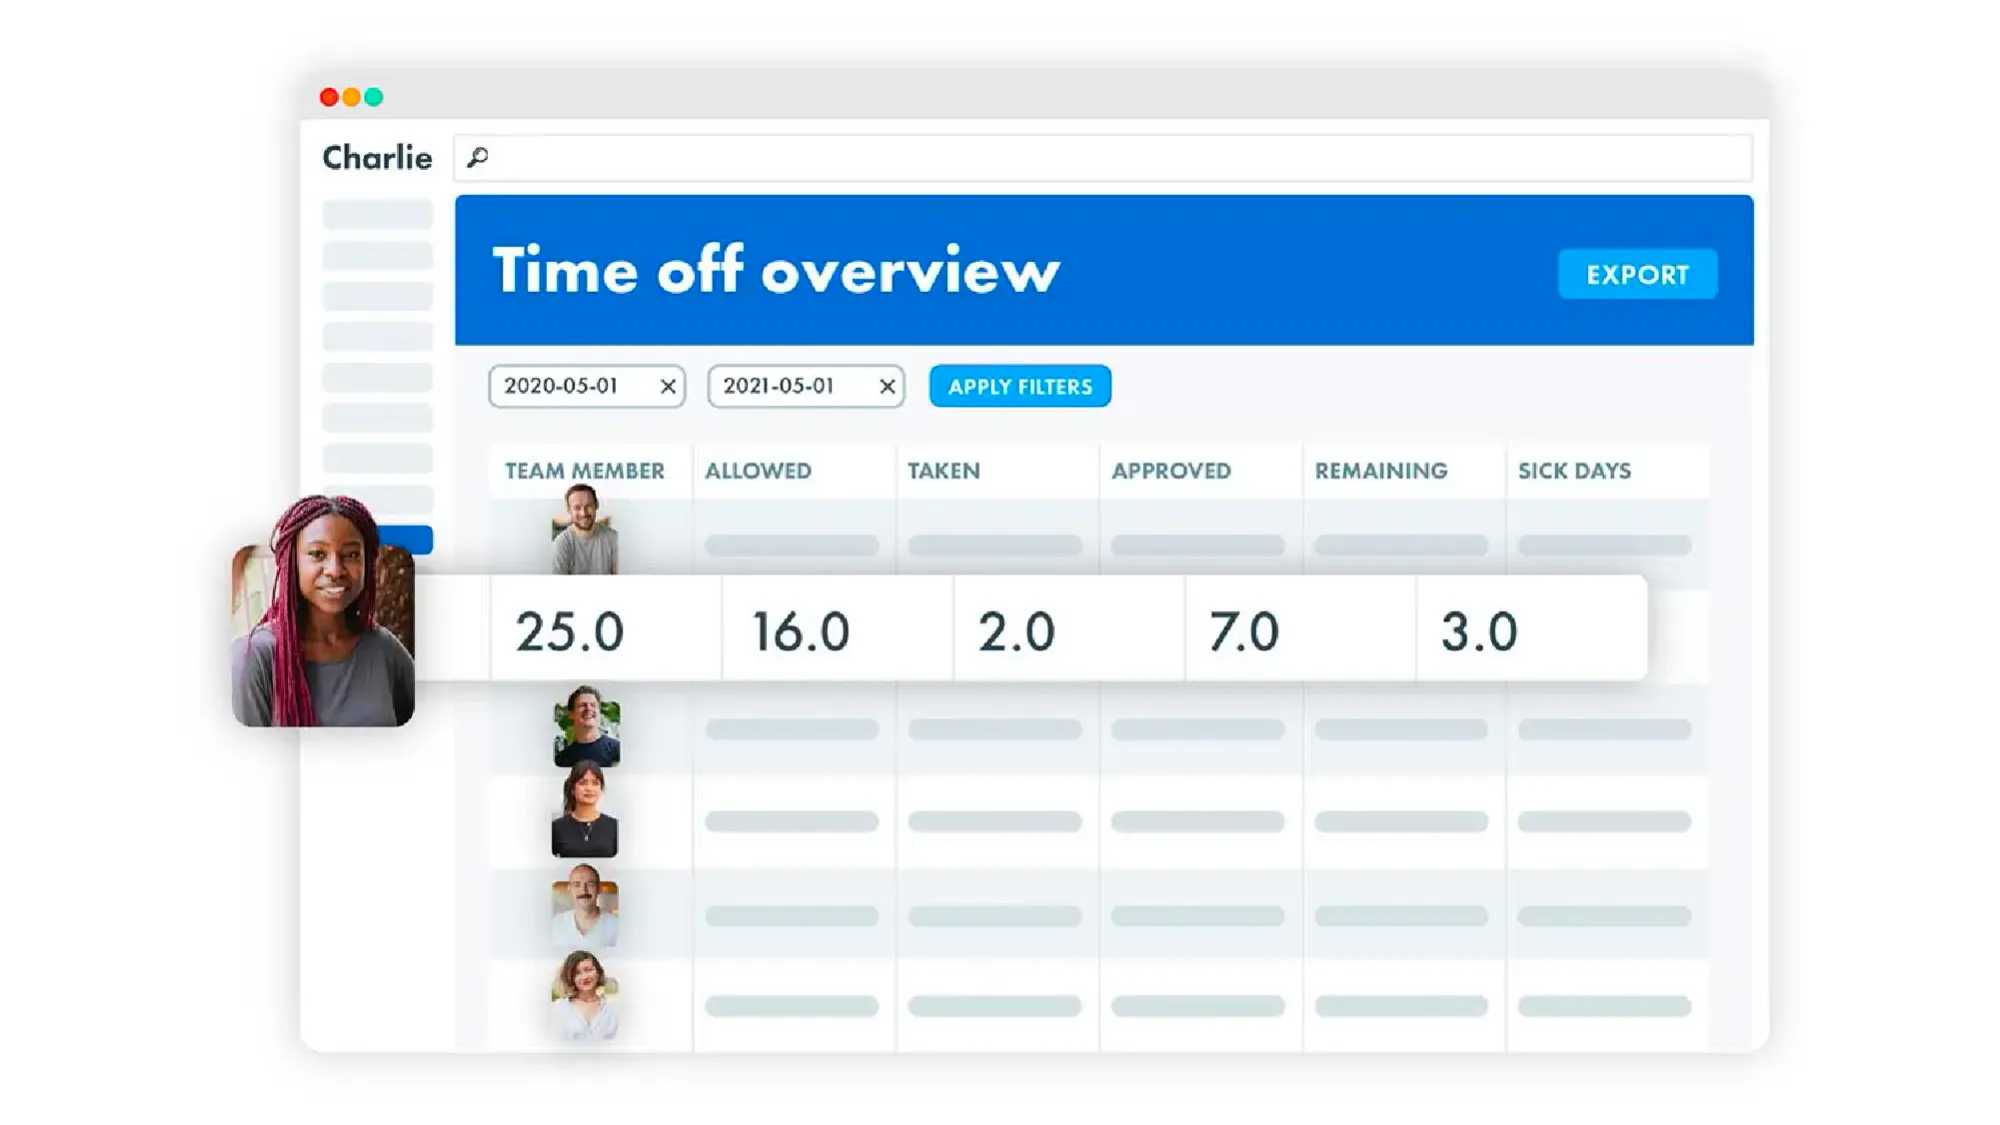Click the Export button

1637,275
